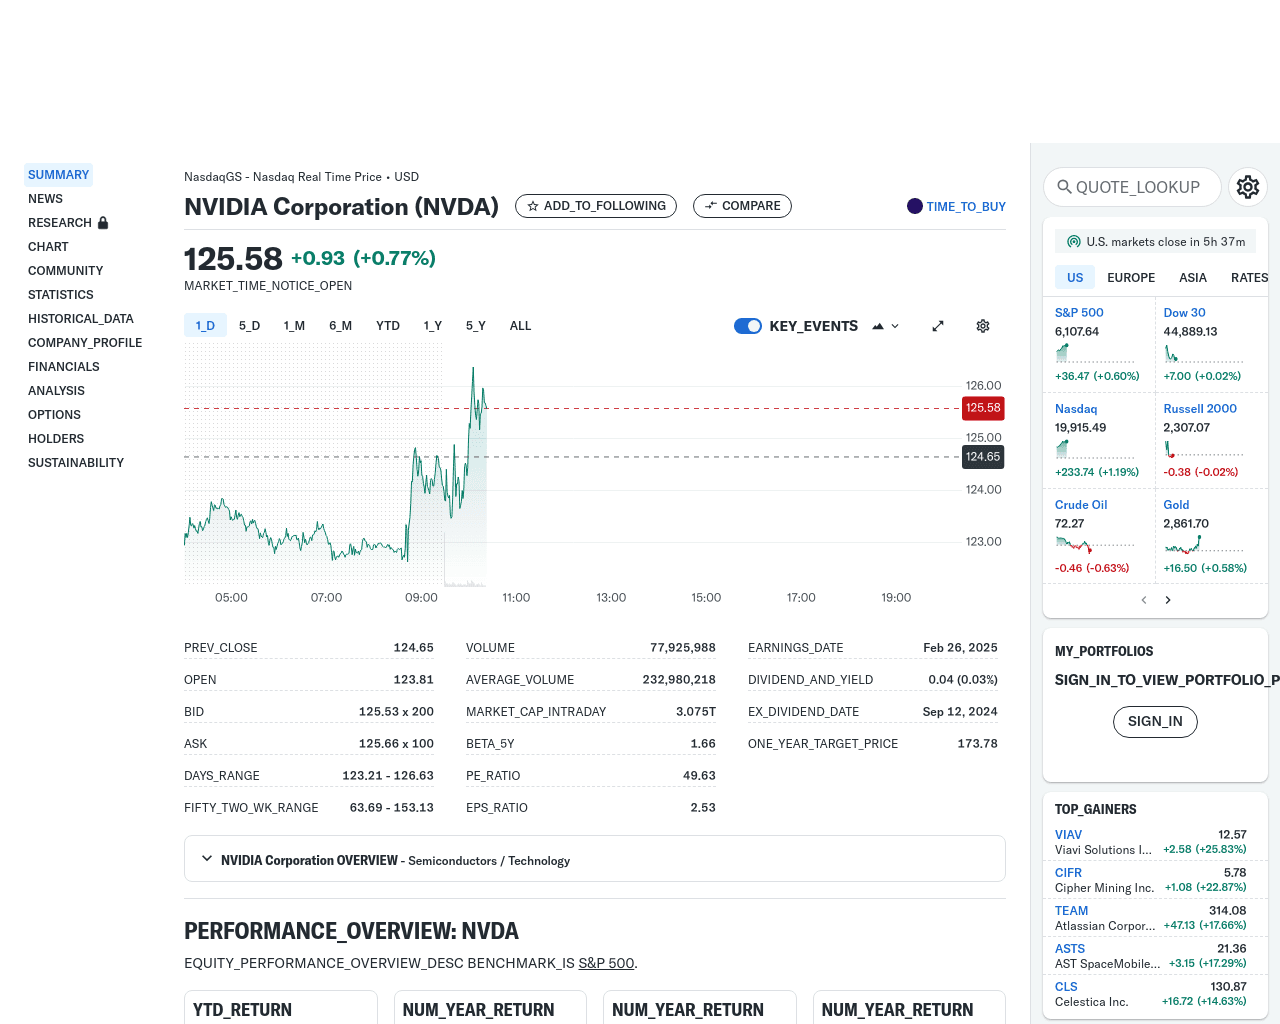Click the star ADD_TO_FOLLOWING button
Image resolution: width=1280 pixels, height=1024 pixels.
coord(596,206)
